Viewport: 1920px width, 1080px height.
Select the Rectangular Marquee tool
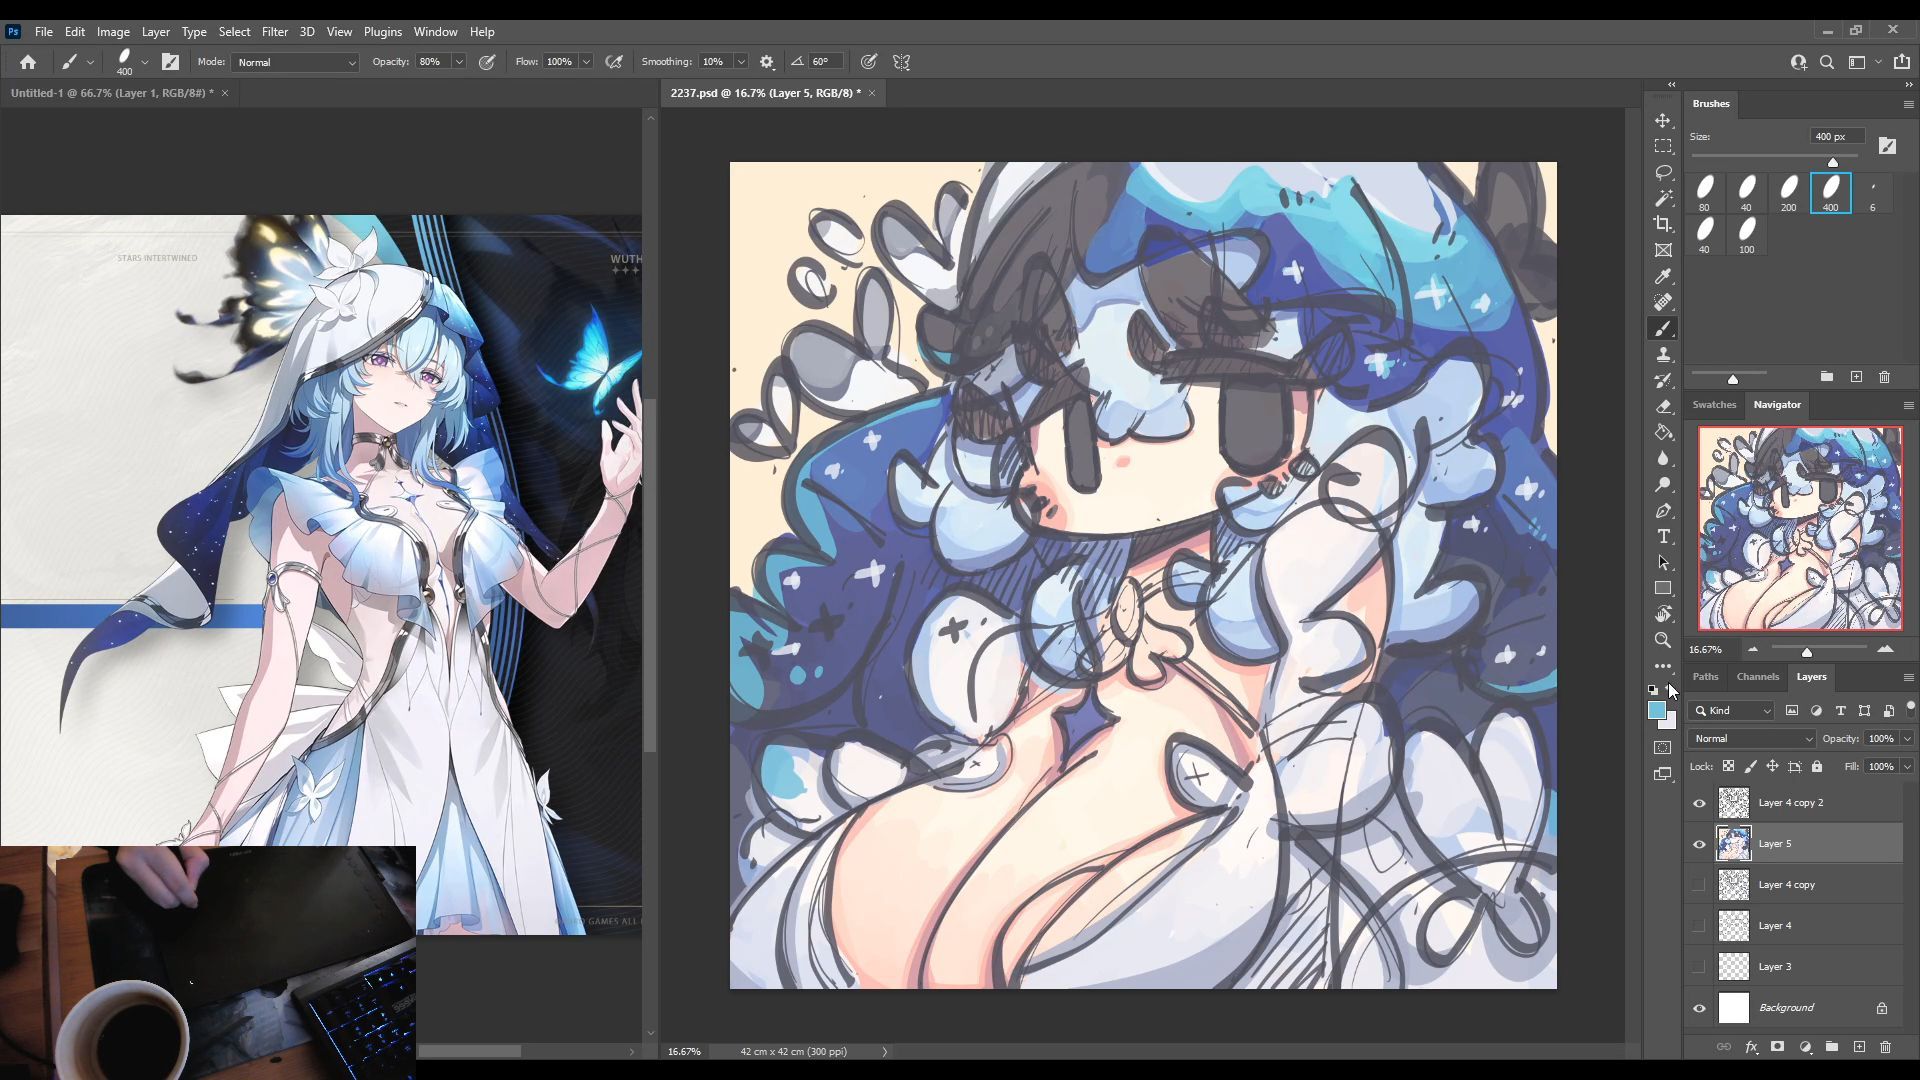[1663, 146]
